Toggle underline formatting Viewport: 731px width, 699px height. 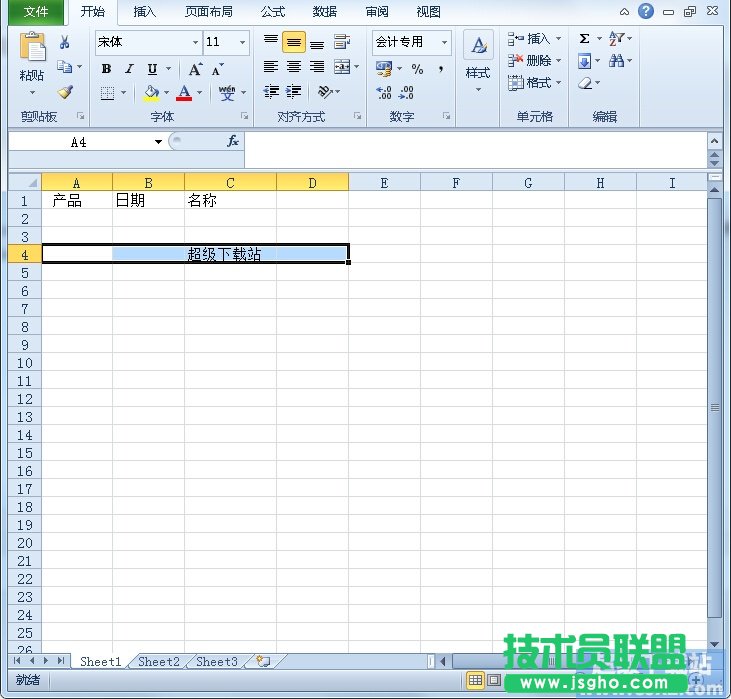pos(152,69)
